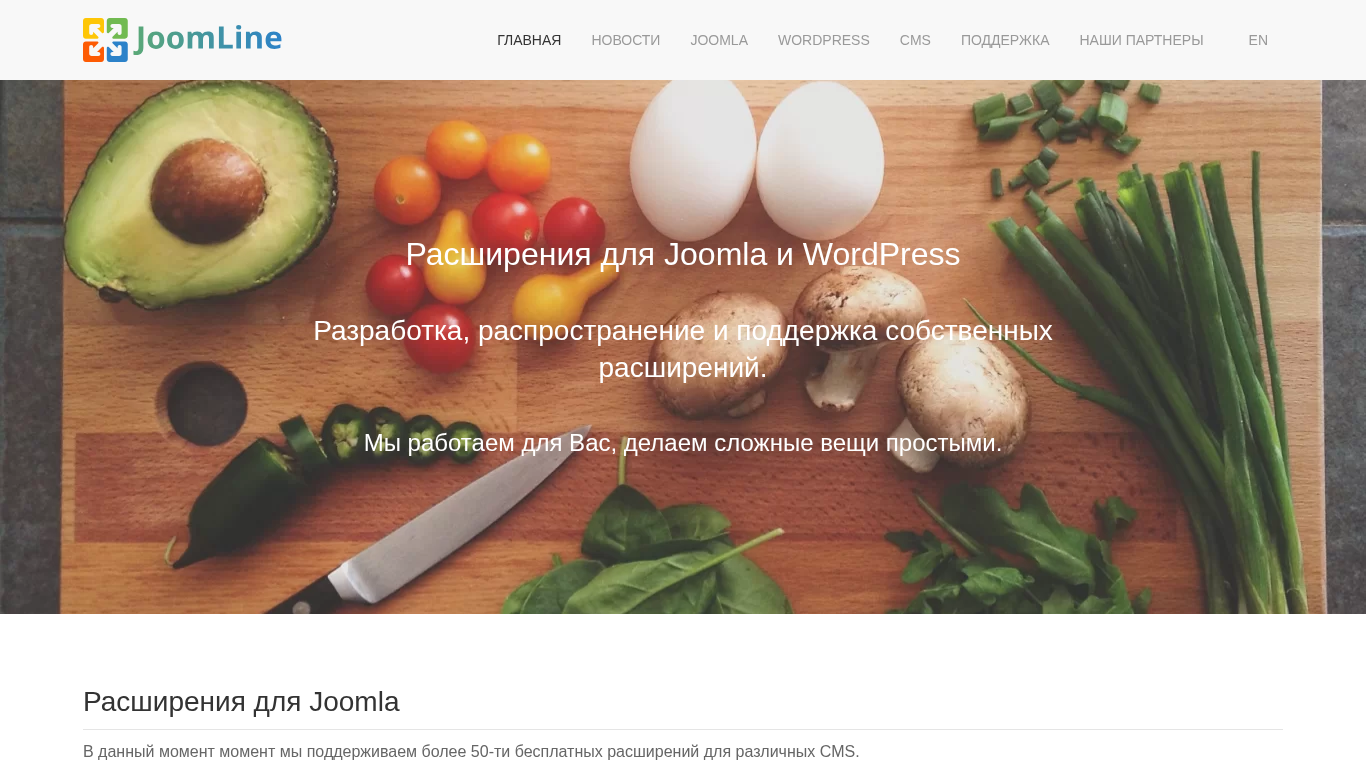Click hero title Расширения для Joomla и WordPress

coord(683,254)
